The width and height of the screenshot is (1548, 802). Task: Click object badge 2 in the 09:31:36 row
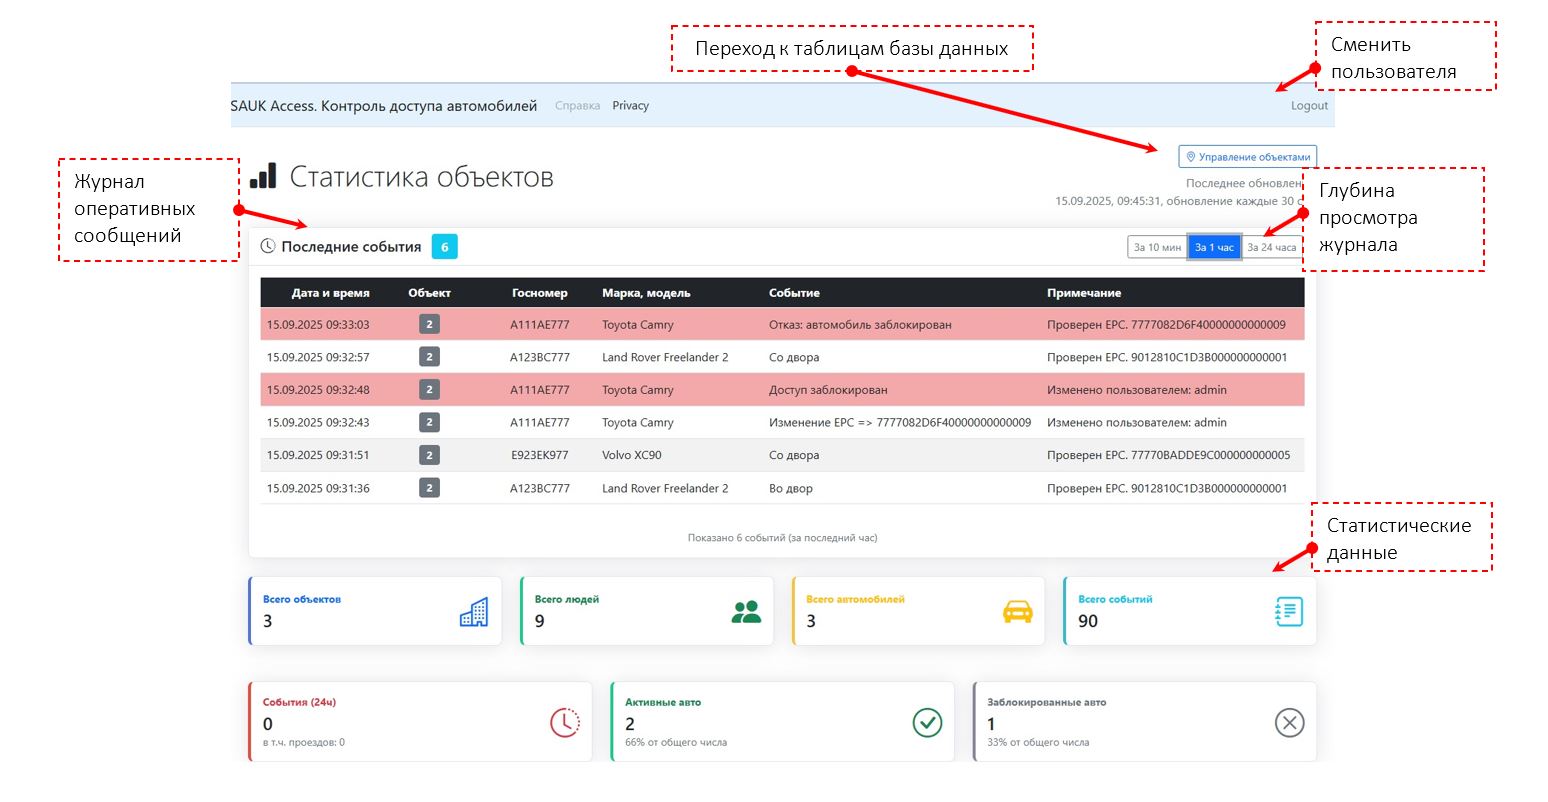click(429, 488)
